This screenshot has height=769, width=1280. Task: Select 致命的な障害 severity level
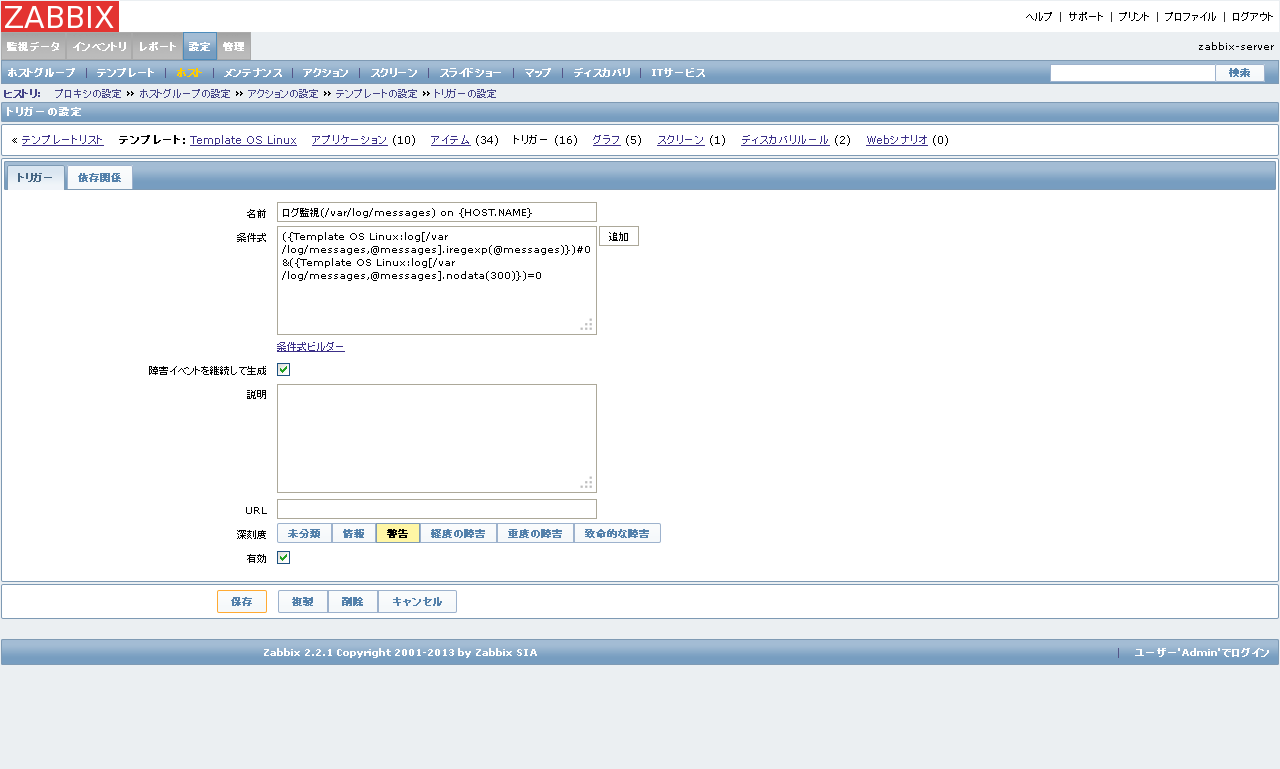[617, 532]
